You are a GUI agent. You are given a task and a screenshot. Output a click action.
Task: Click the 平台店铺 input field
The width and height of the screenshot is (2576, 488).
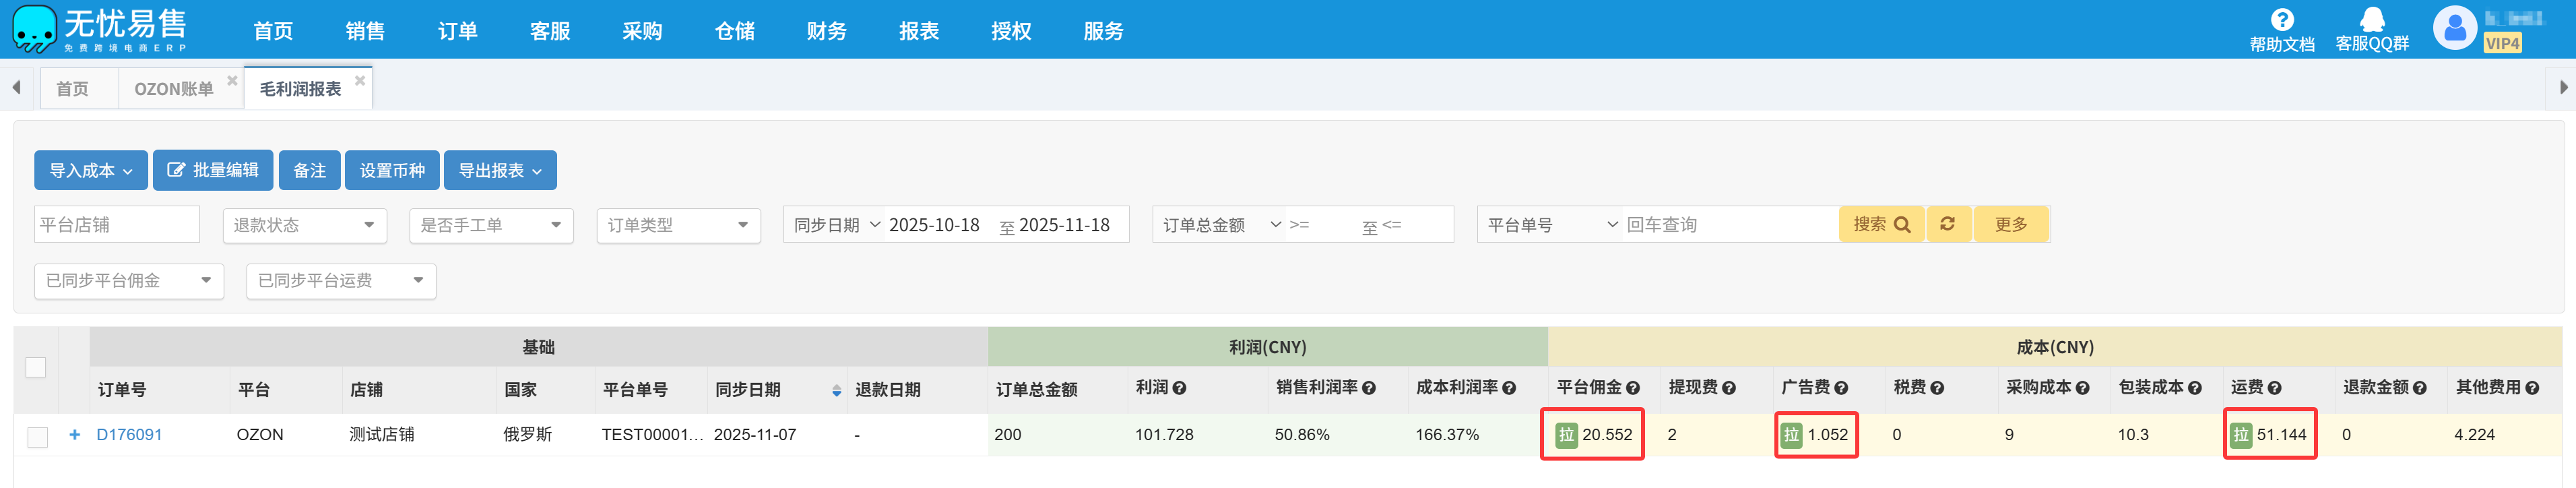(x=116, y=225)
